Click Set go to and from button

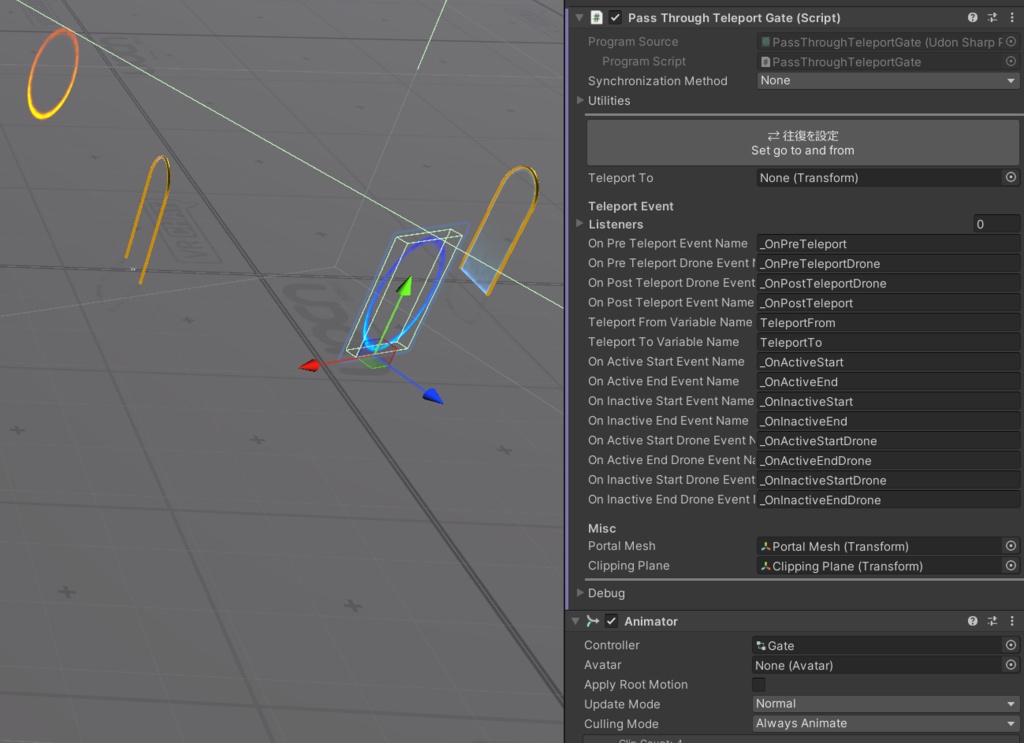[803, 142]
